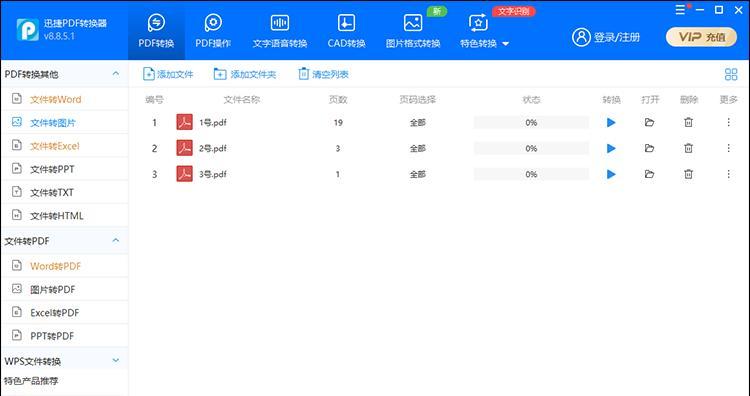Start conversion of 1号.pdf
The image size is (750, 396).
tap(611, 122)
